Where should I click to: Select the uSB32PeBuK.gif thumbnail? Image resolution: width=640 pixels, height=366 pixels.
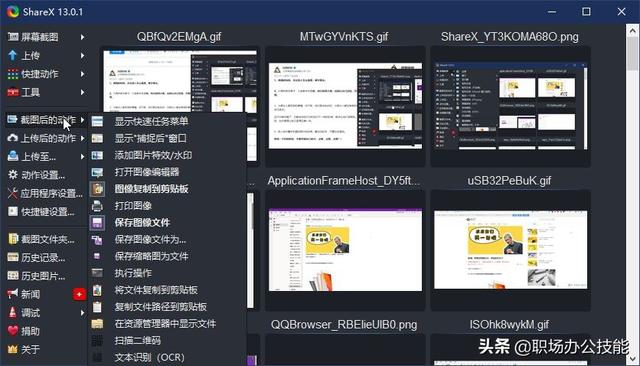[x=510, y=250]
